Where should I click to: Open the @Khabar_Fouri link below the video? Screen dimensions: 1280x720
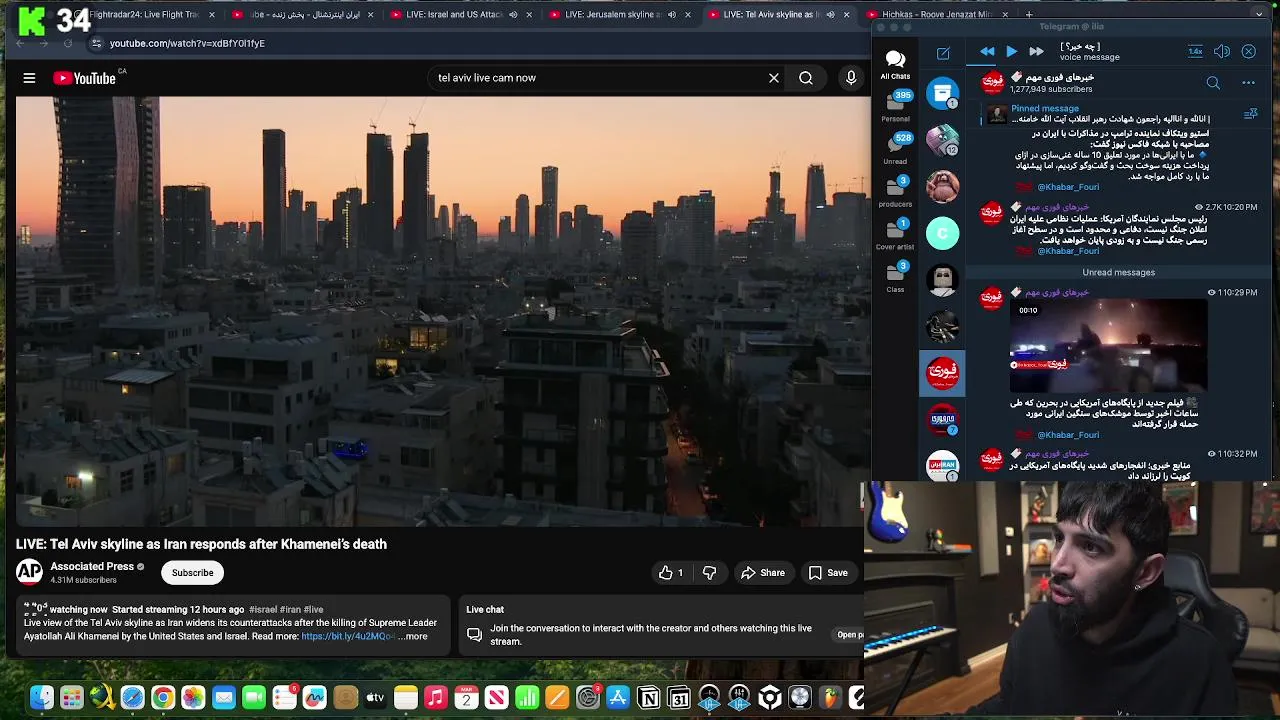1068,435
